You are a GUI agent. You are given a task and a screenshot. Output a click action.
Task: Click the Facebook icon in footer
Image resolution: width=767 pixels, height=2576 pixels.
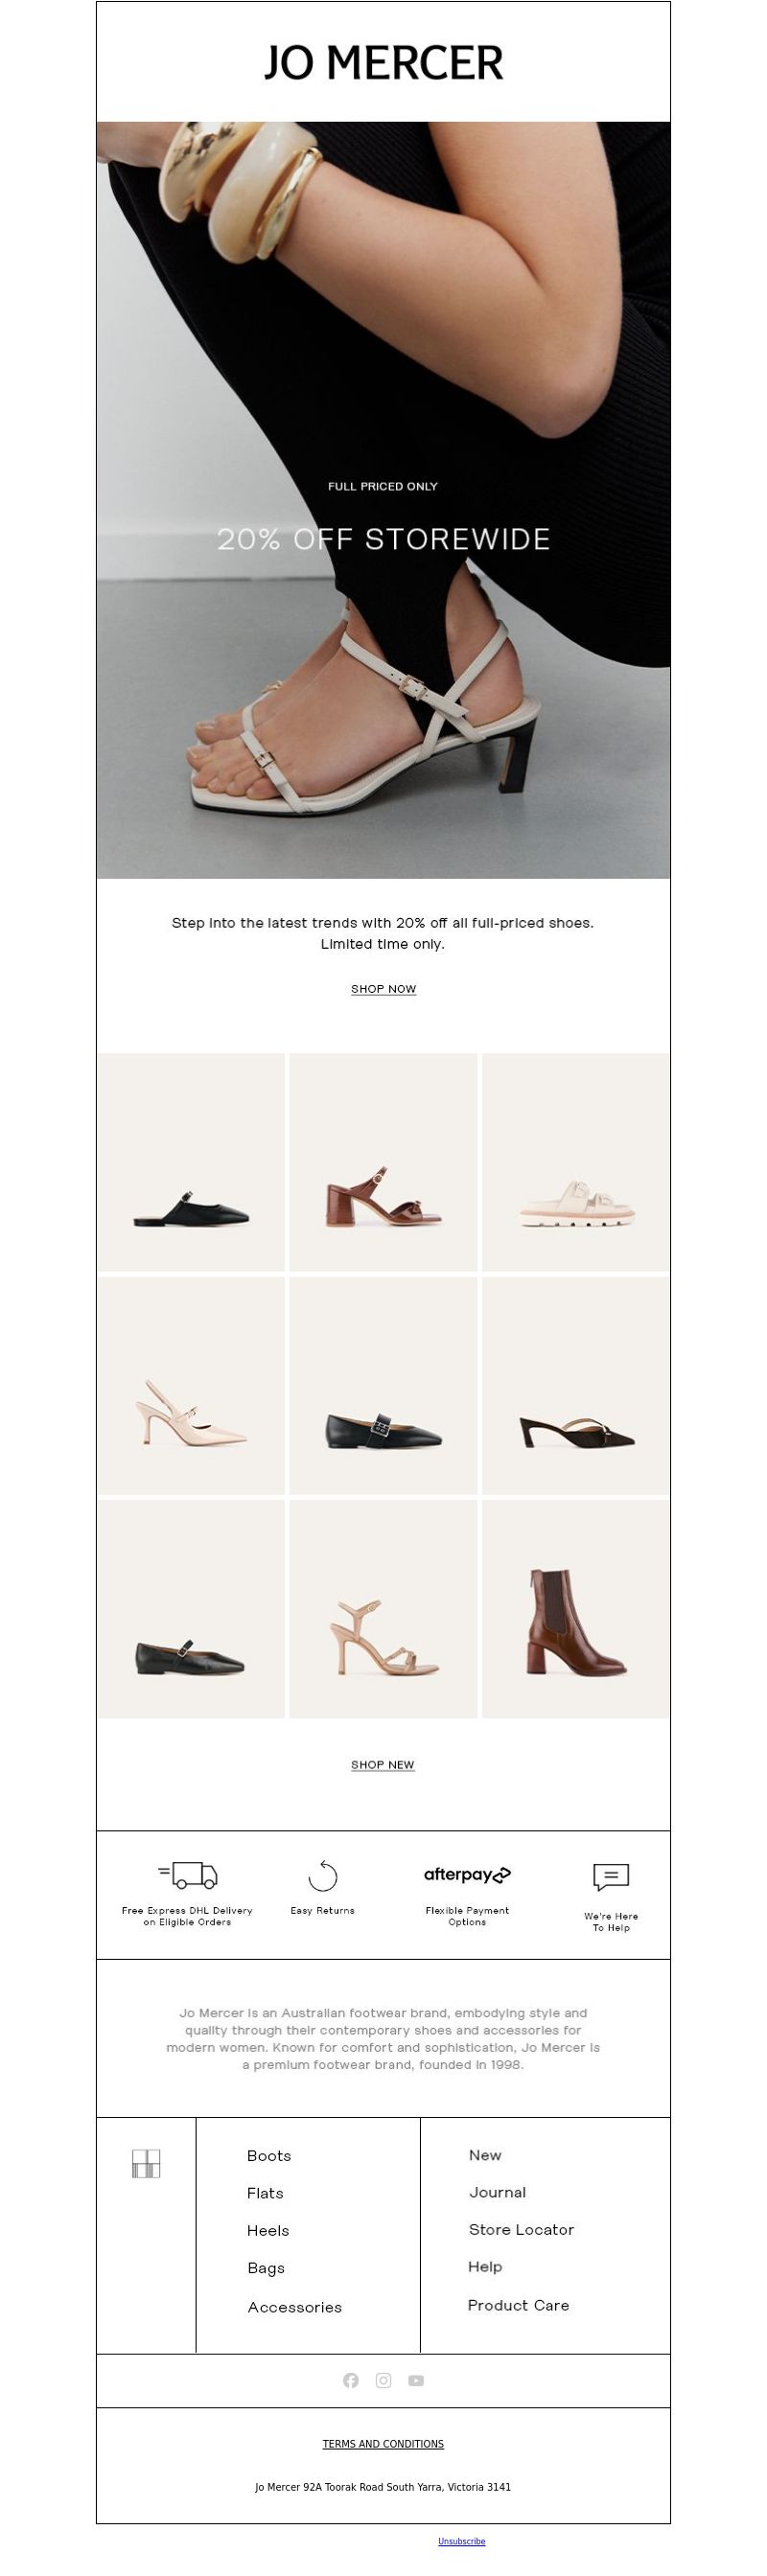pos(351,2380)
